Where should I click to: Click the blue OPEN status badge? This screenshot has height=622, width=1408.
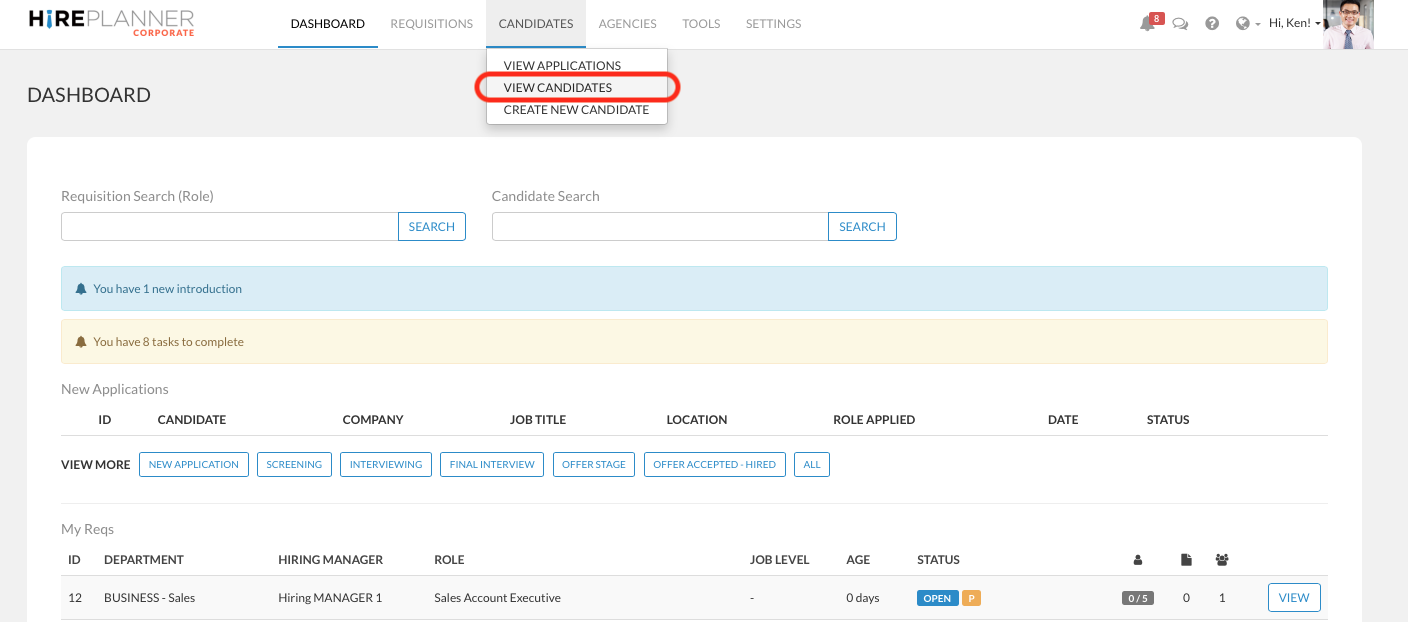pos(937,598)
